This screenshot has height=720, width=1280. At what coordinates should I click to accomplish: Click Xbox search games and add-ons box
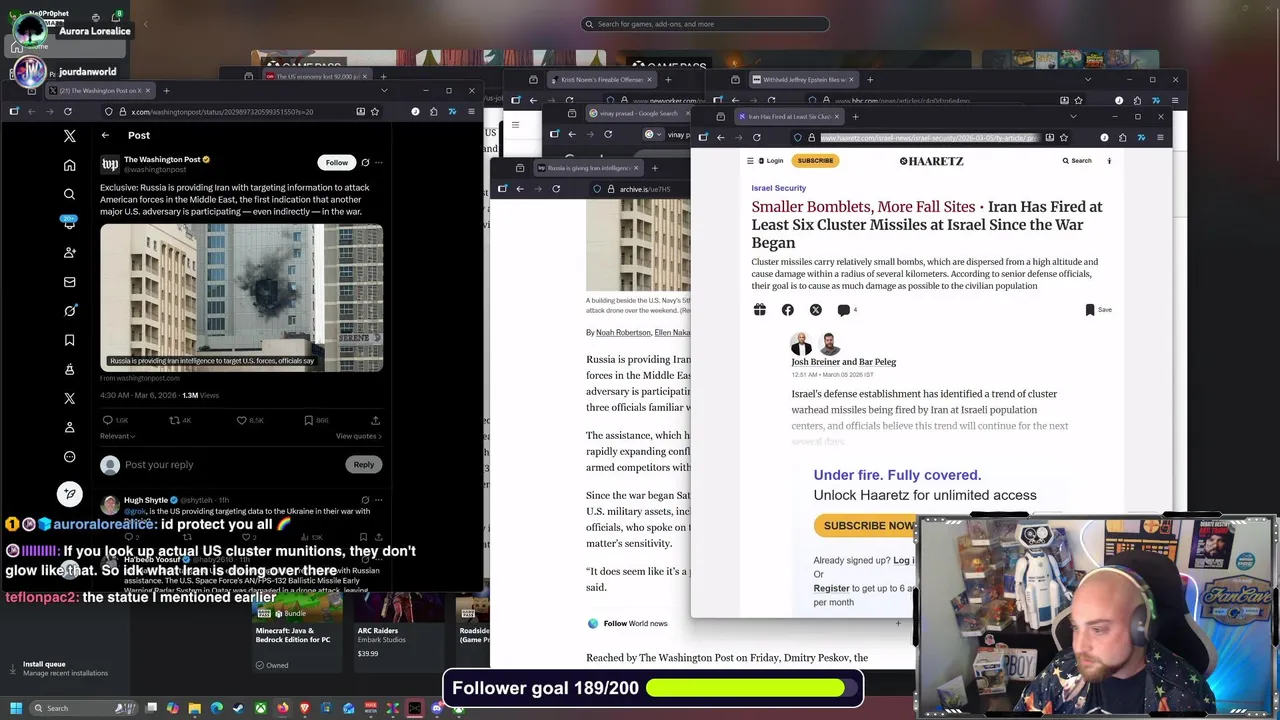705,24
